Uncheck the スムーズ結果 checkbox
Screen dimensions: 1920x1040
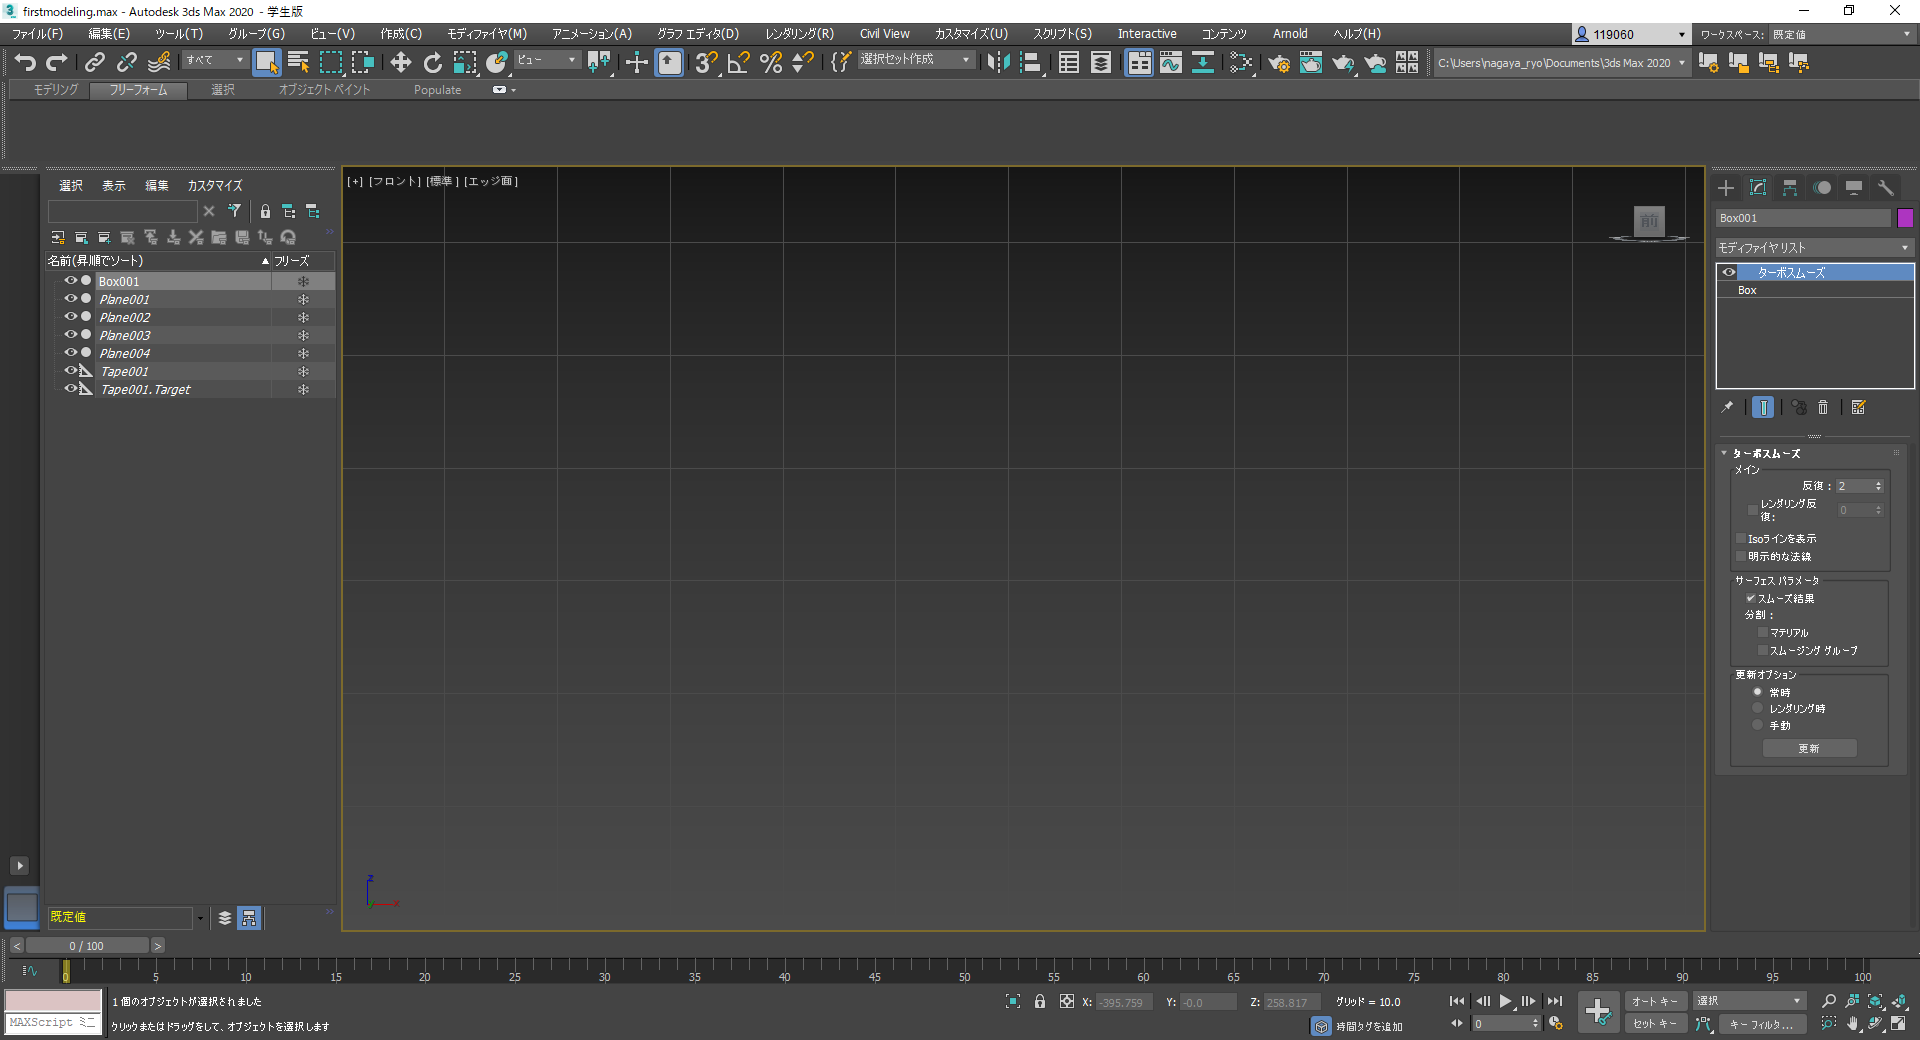(x=1751, y=599)
